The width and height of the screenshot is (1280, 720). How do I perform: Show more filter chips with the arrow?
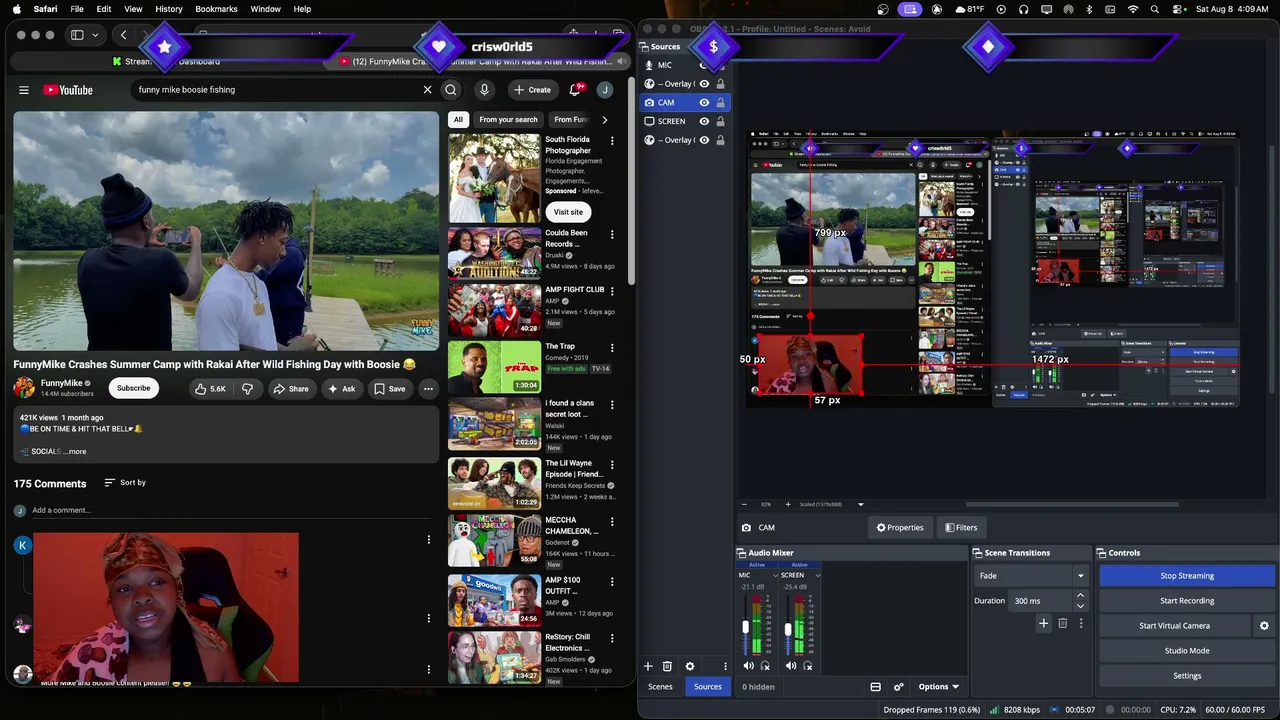pyautogui.click(x=604, y=120)
